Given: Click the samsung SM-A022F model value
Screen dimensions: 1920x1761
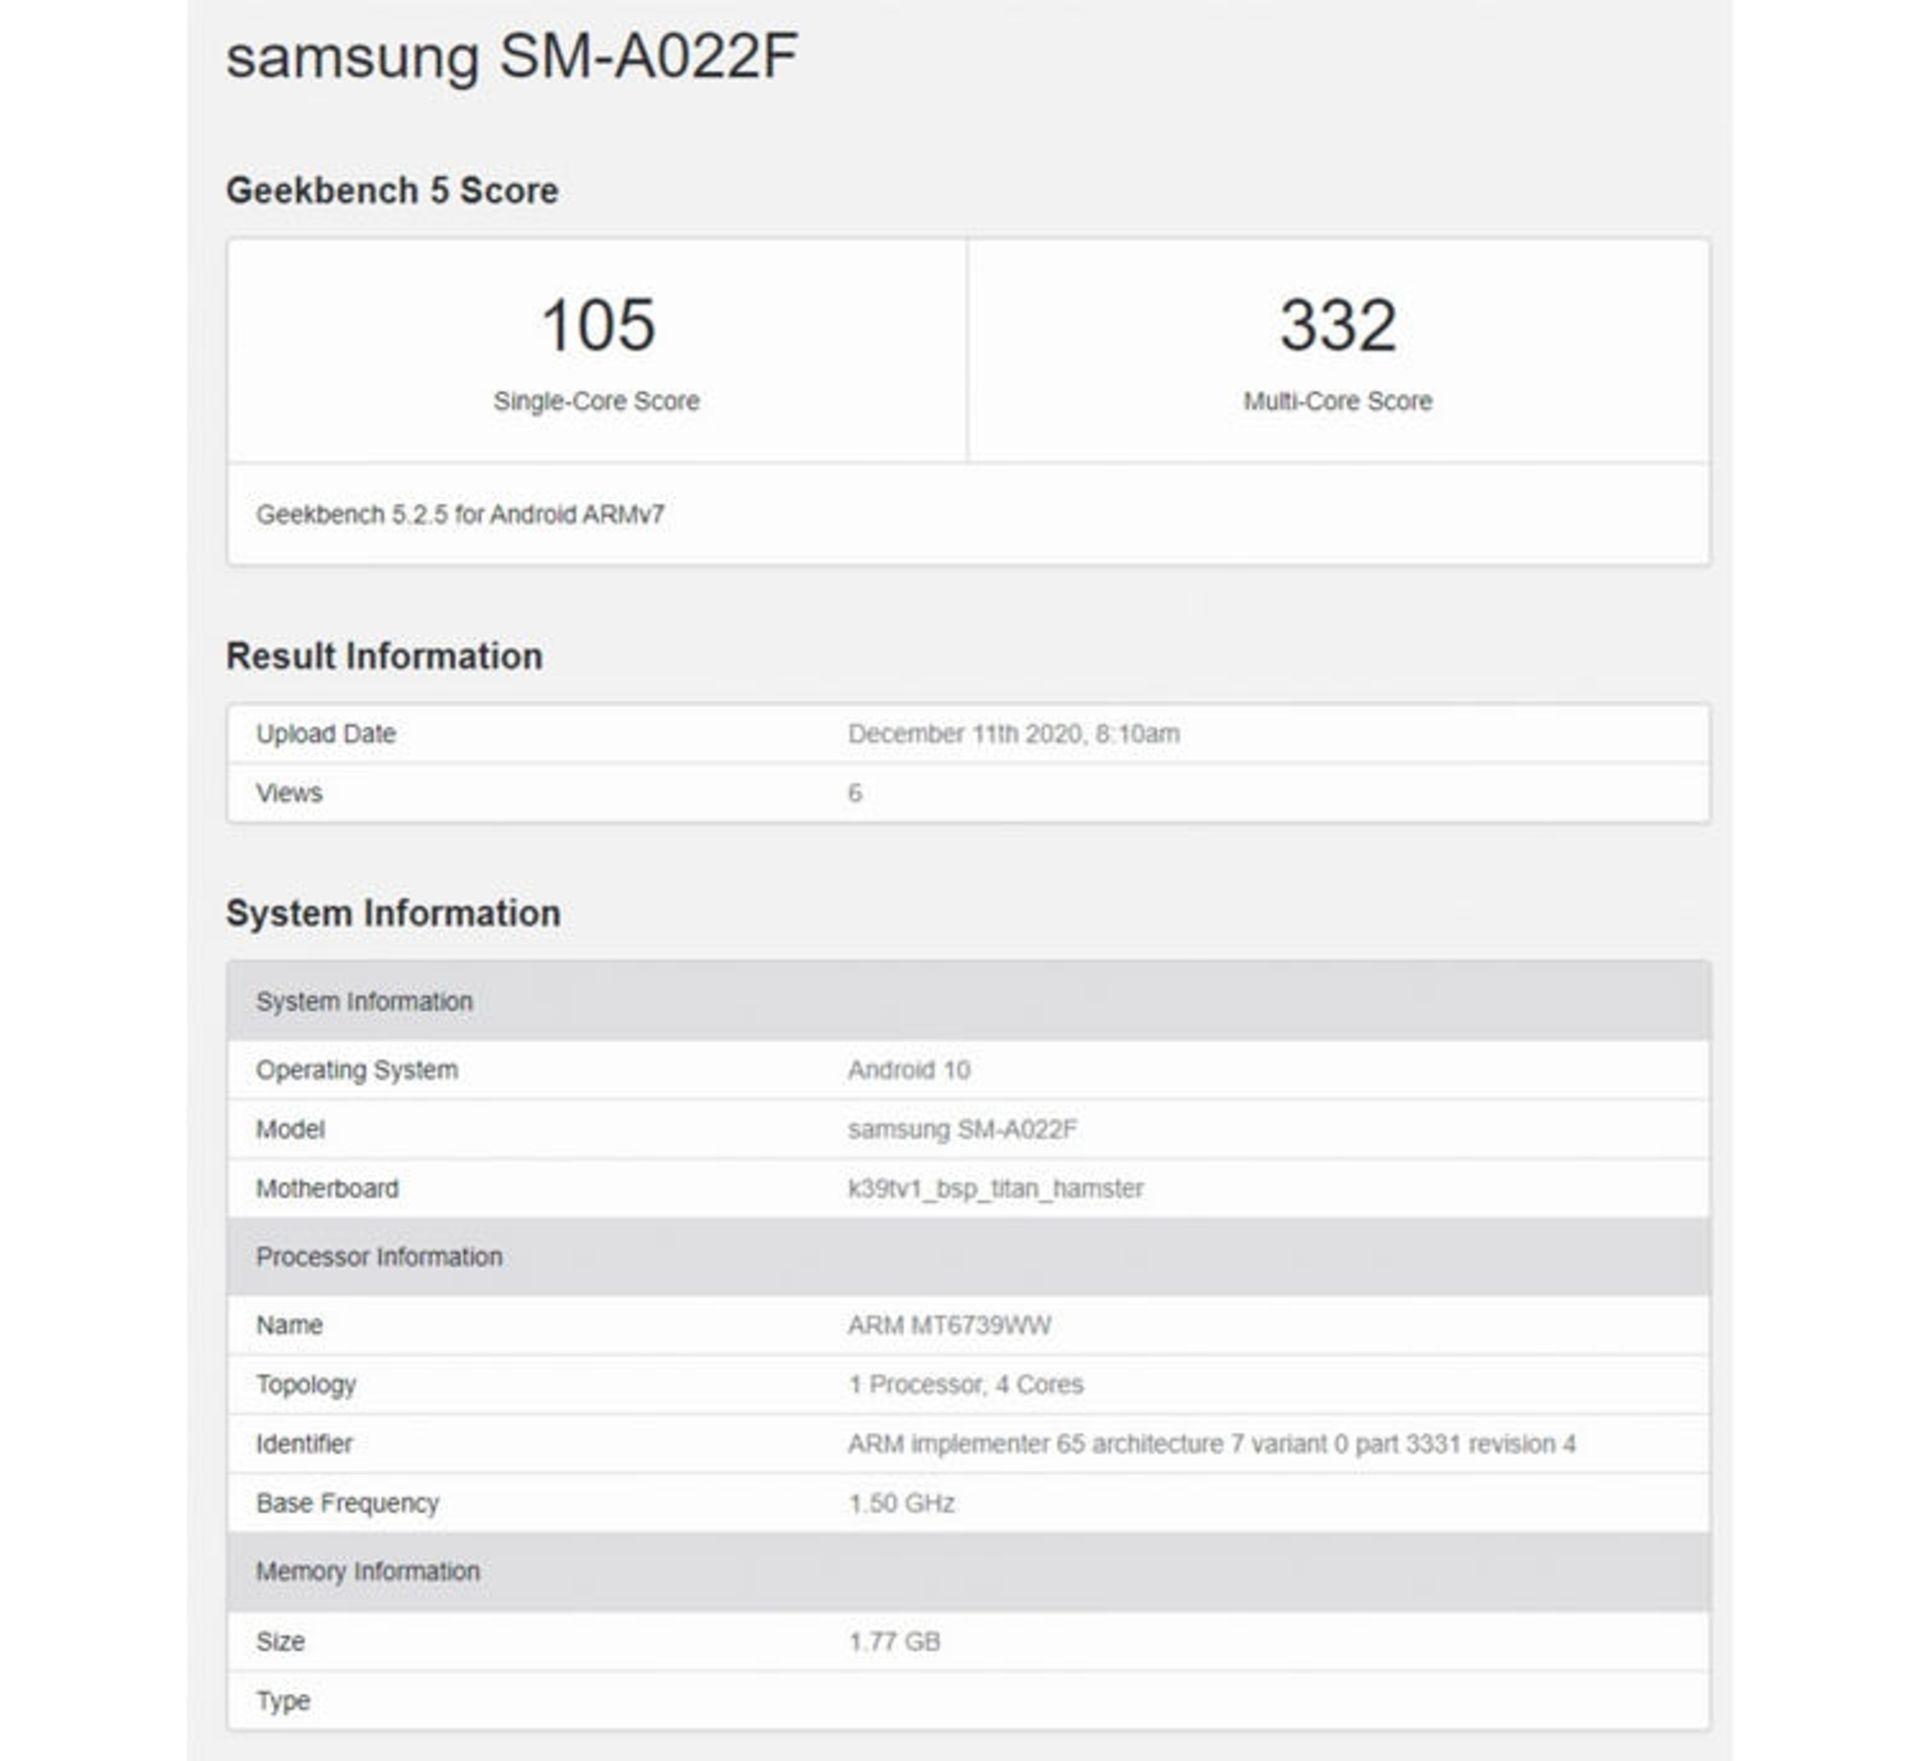Looking at the screenshot, I should click(x=962, y=1129).
